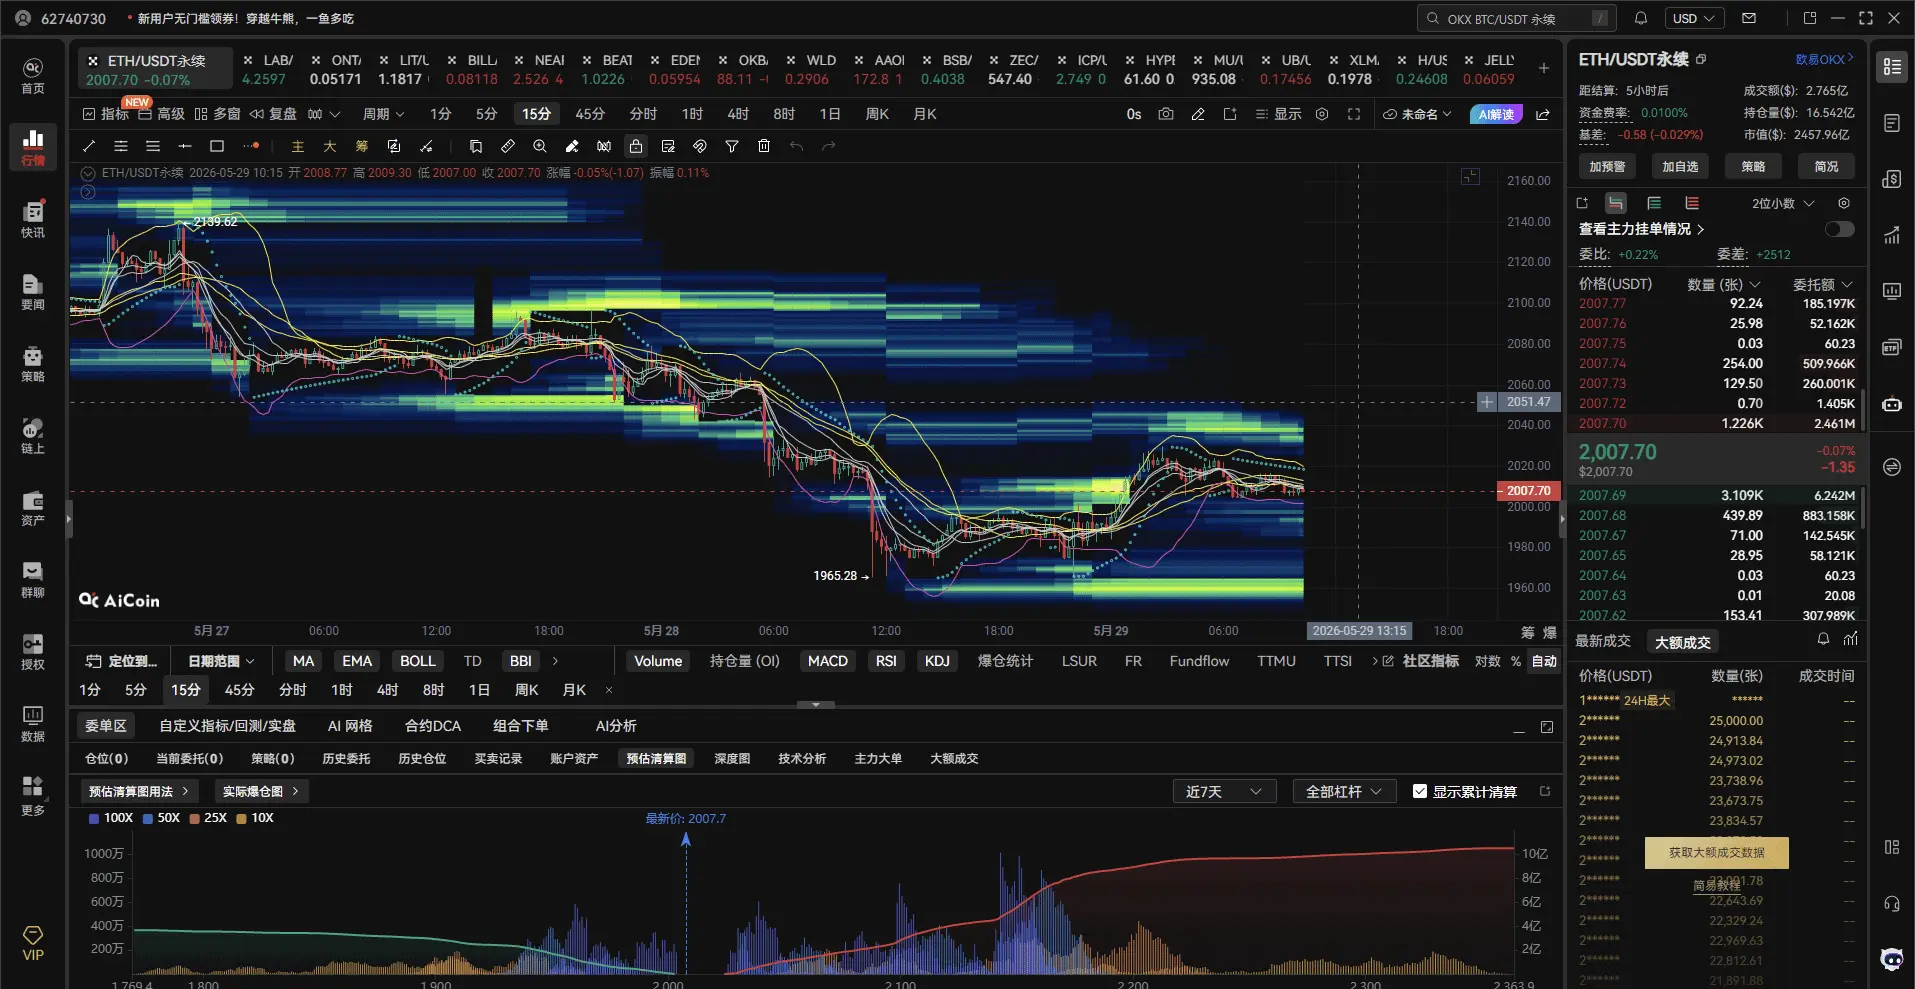Open the mail inbox icon in title bar
The image size is (1915, 989).
pyautogui.click(x=1749, y=18)
